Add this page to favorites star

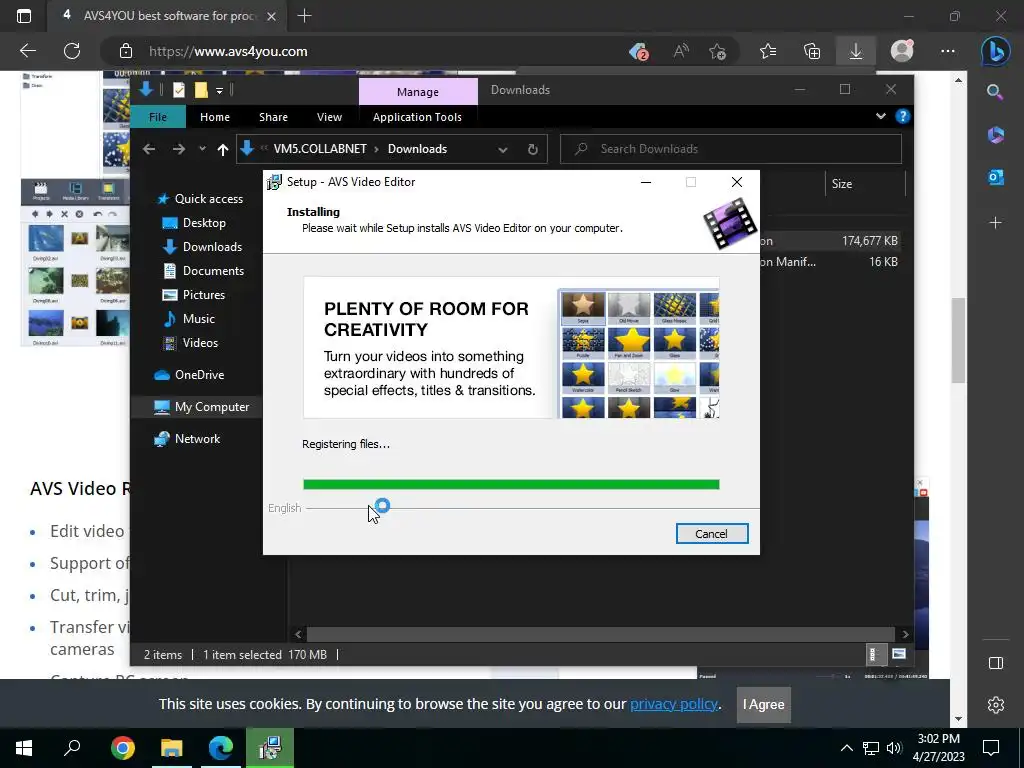(x=717, y=51)
